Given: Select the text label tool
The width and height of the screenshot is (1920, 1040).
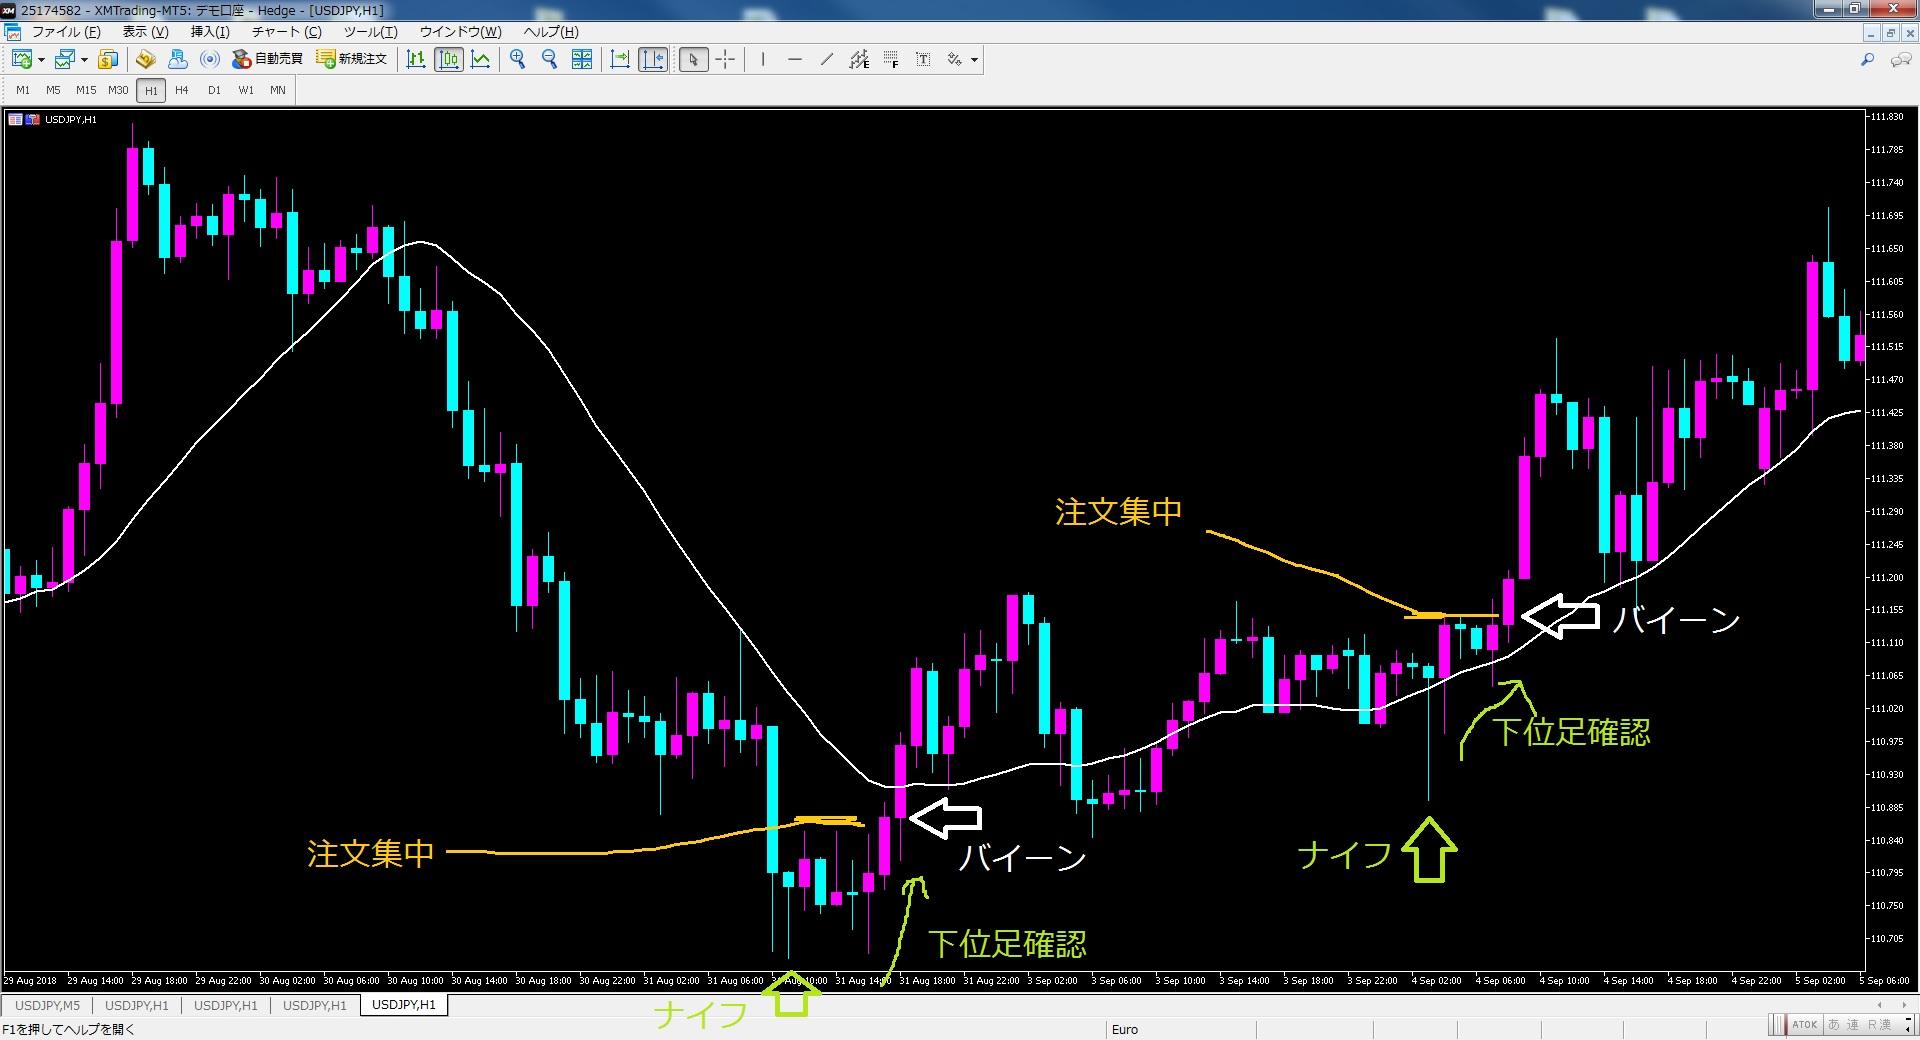Looking at the screenshot, I should [923, 60].
